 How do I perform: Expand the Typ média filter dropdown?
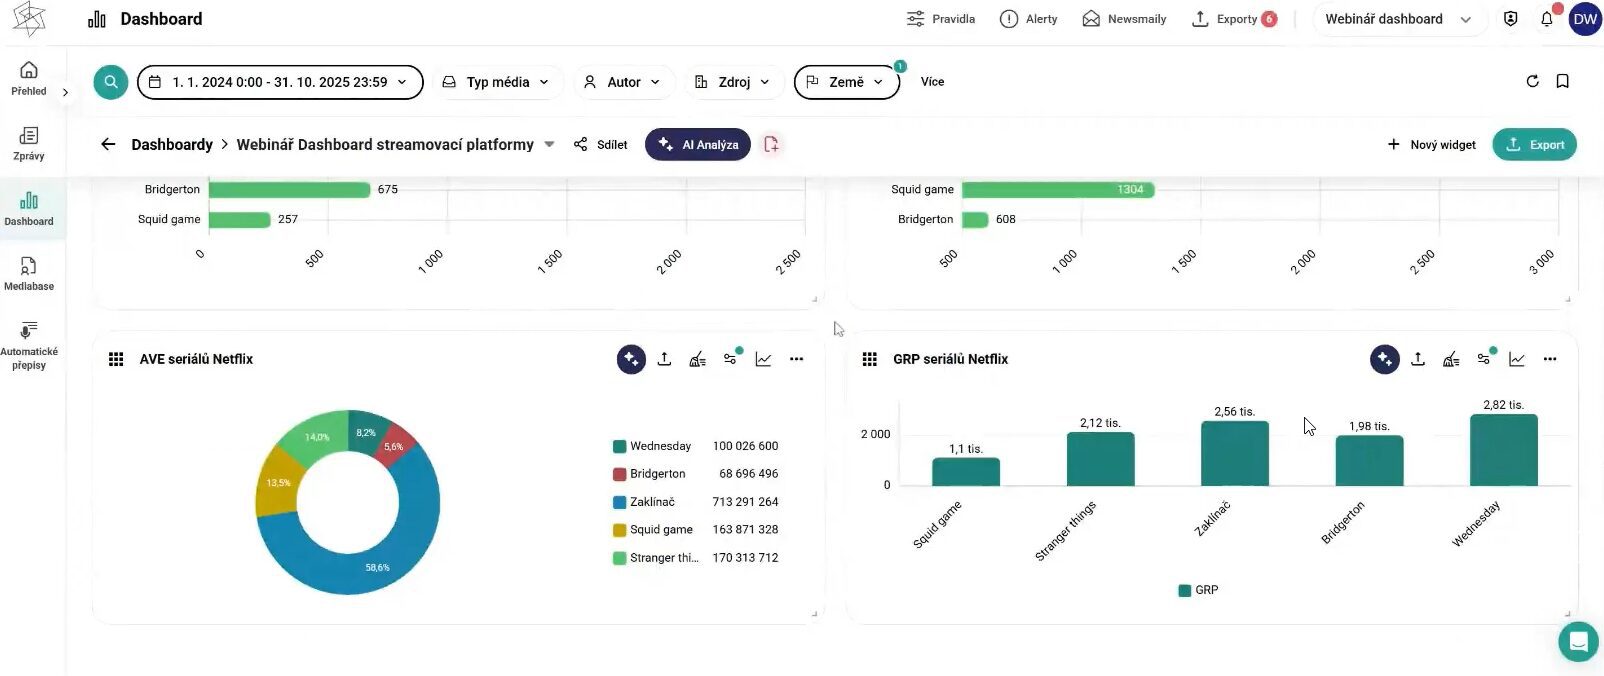(x=496, y=82)
